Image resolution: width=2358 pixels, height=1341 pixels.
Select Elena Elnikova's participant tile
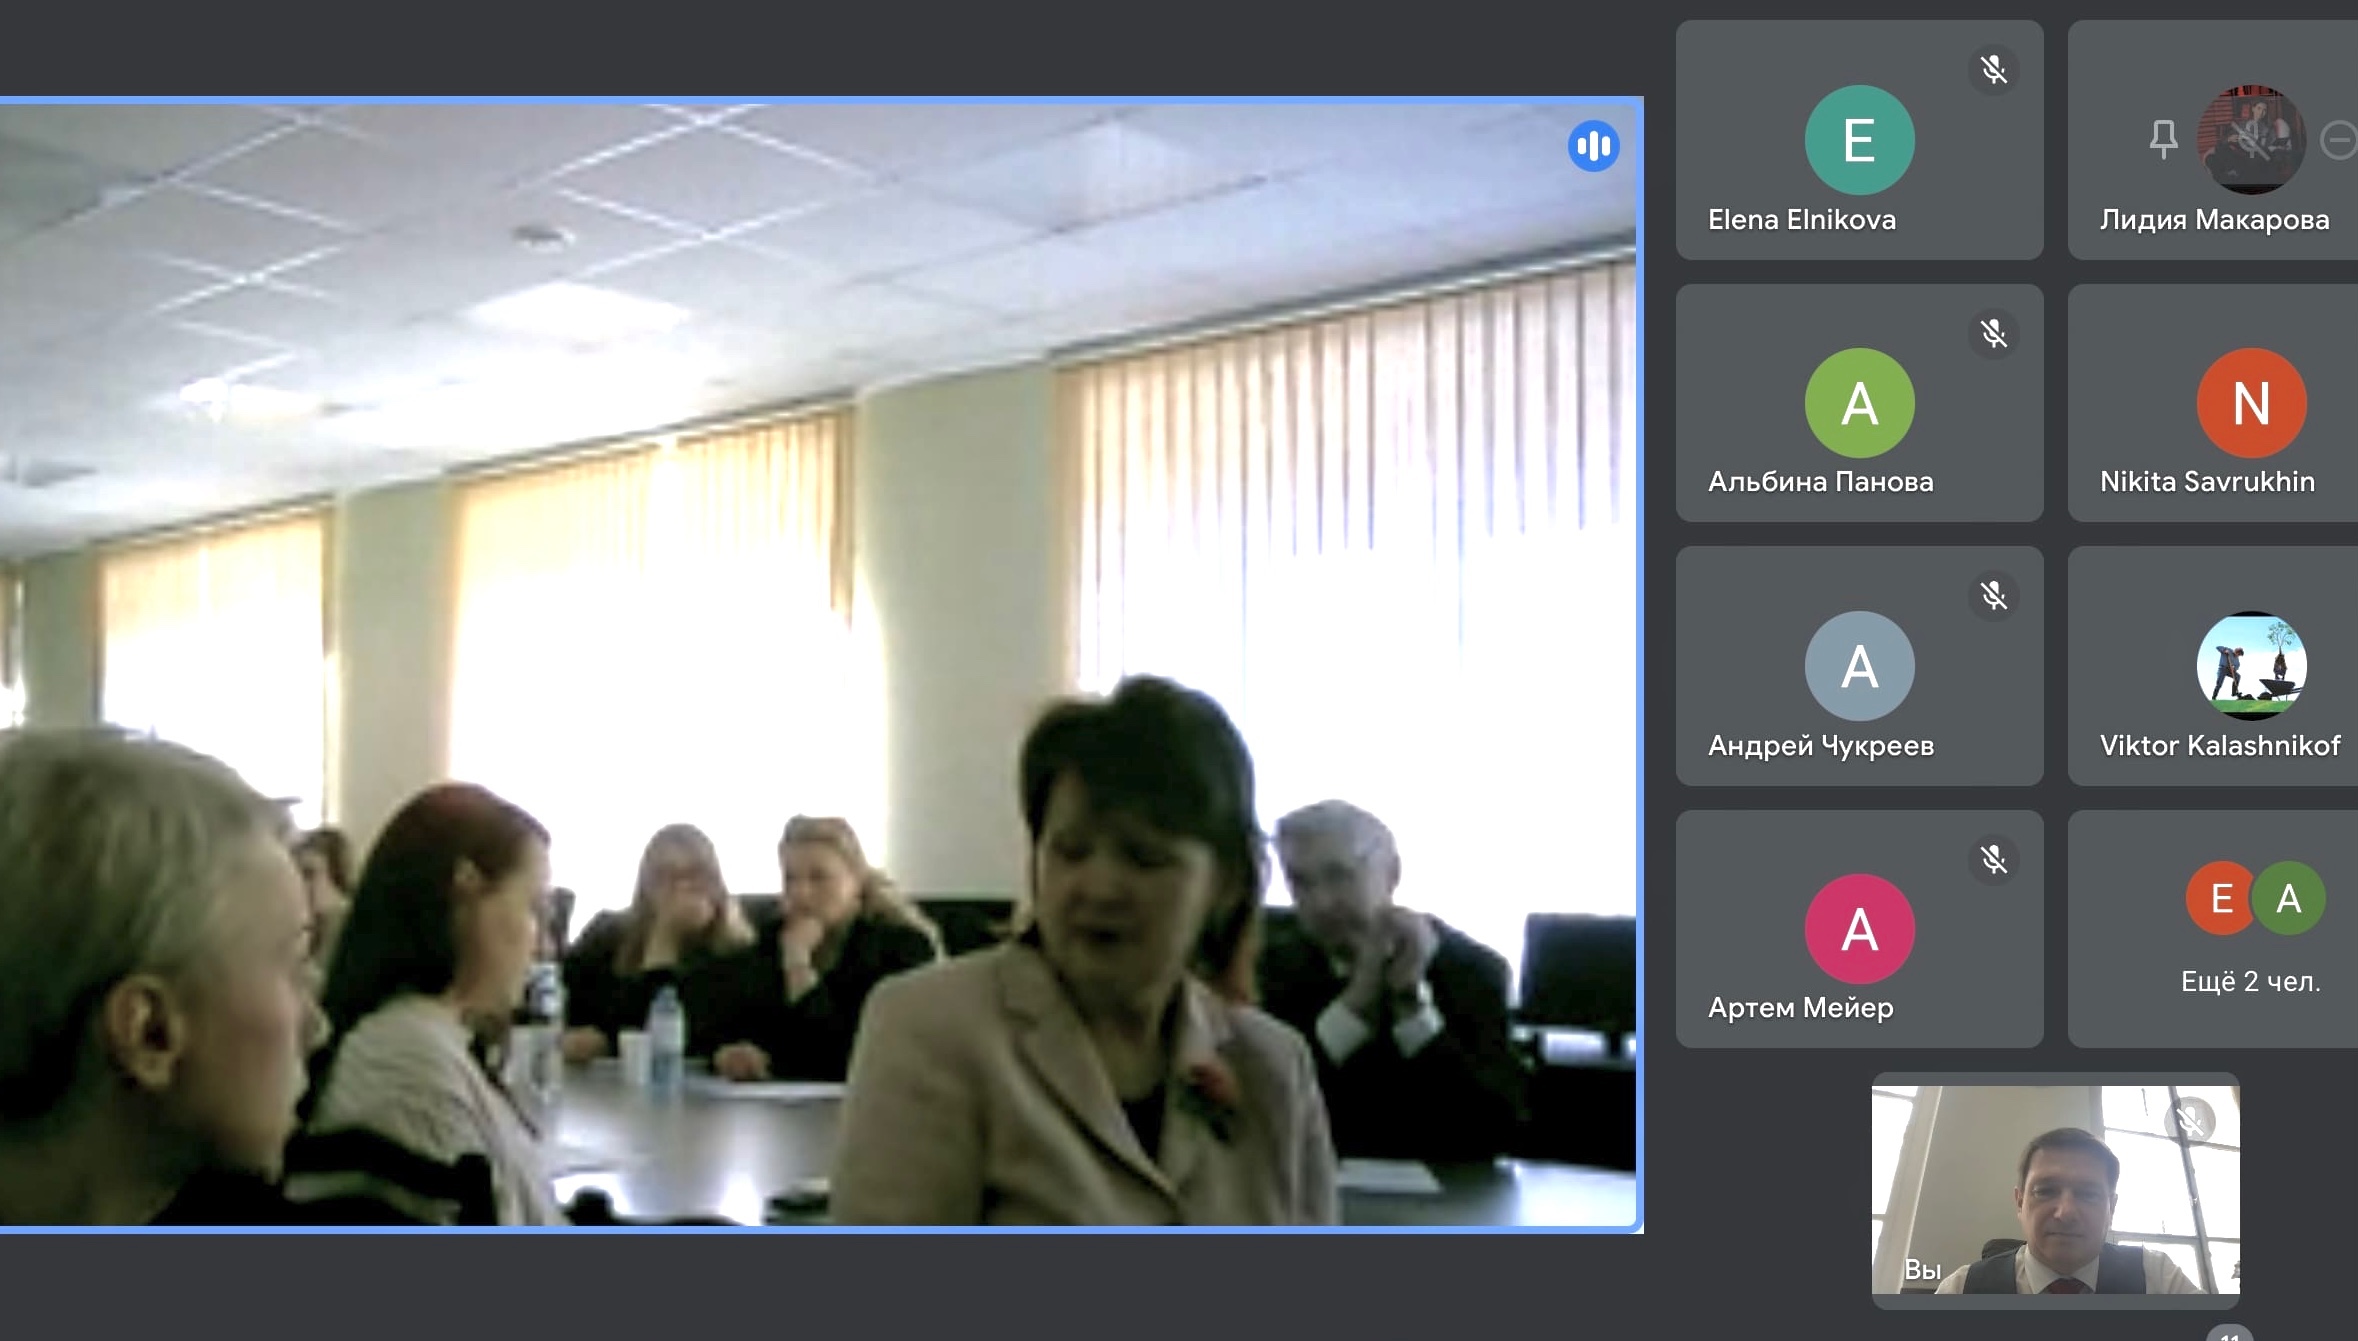pyautogui.click(x=1858, y=140)
